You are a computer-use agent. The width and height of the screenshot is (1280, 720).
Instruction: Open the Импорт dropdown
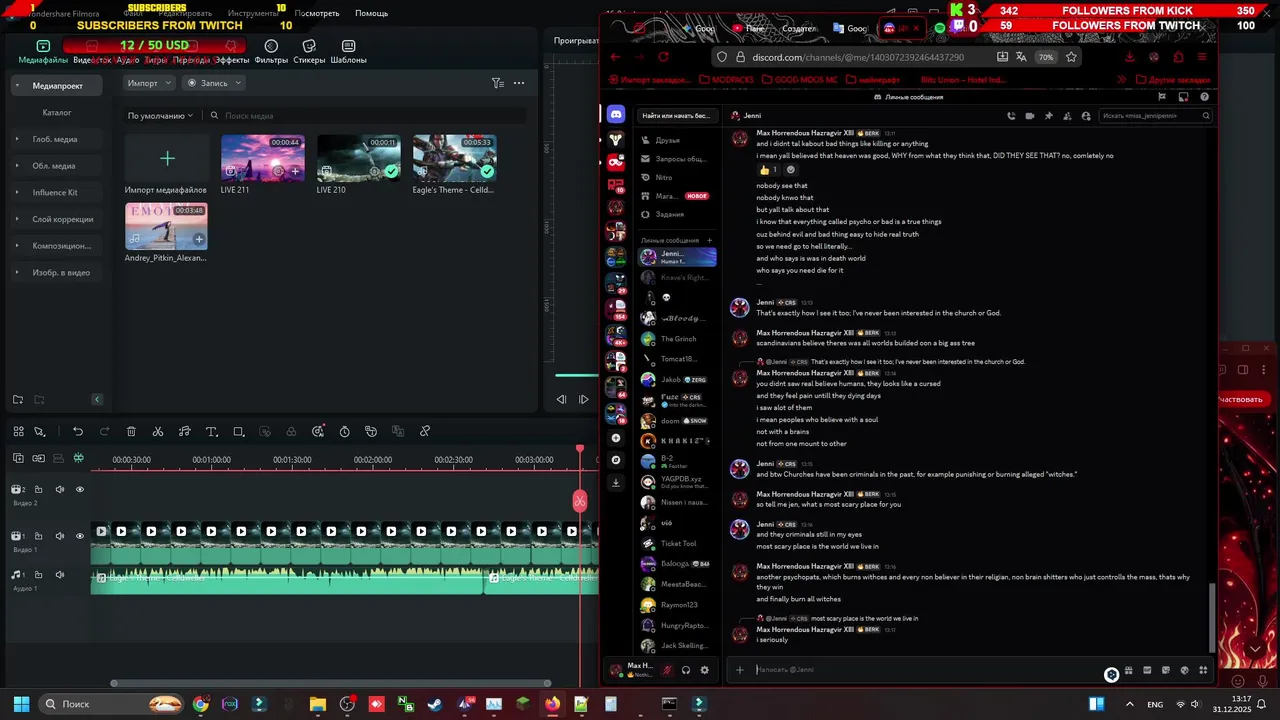(150, 83)
